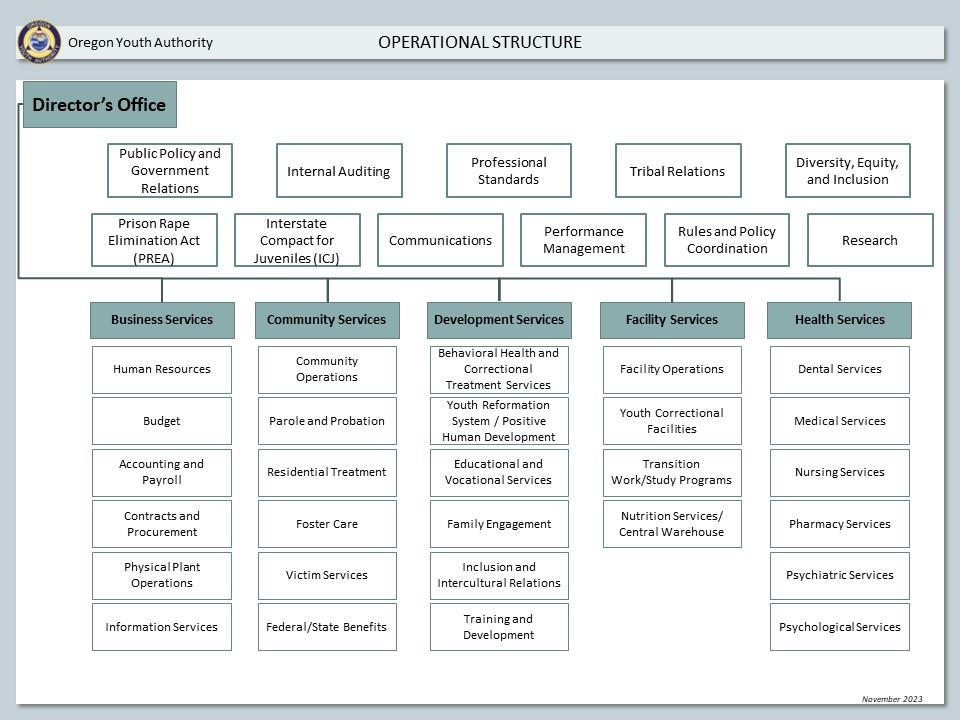Select the Director's Office box
This screenshot has width=960, height=720.
point(99,105)
